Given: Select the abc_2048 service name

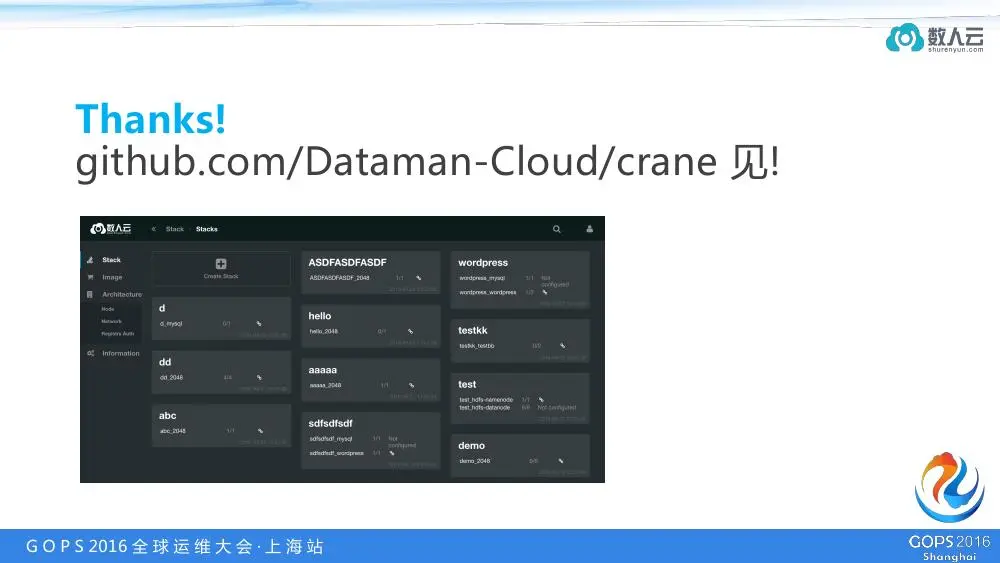Looking at the screenshot, I should [x=172, y=431].
